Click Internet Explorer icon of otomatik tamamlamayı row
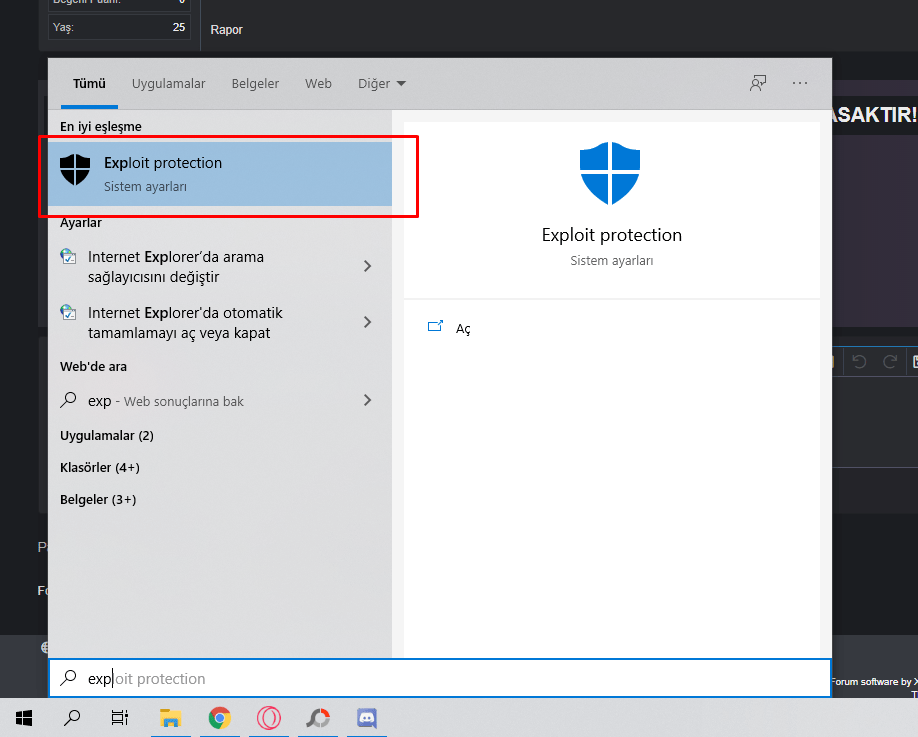 pos(68,312)
